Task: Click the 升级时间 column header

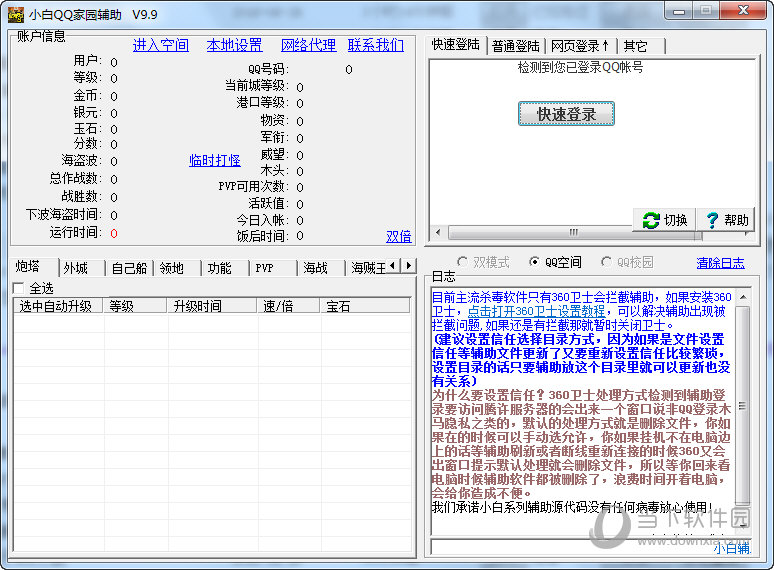Action: [x=212, y=306]
